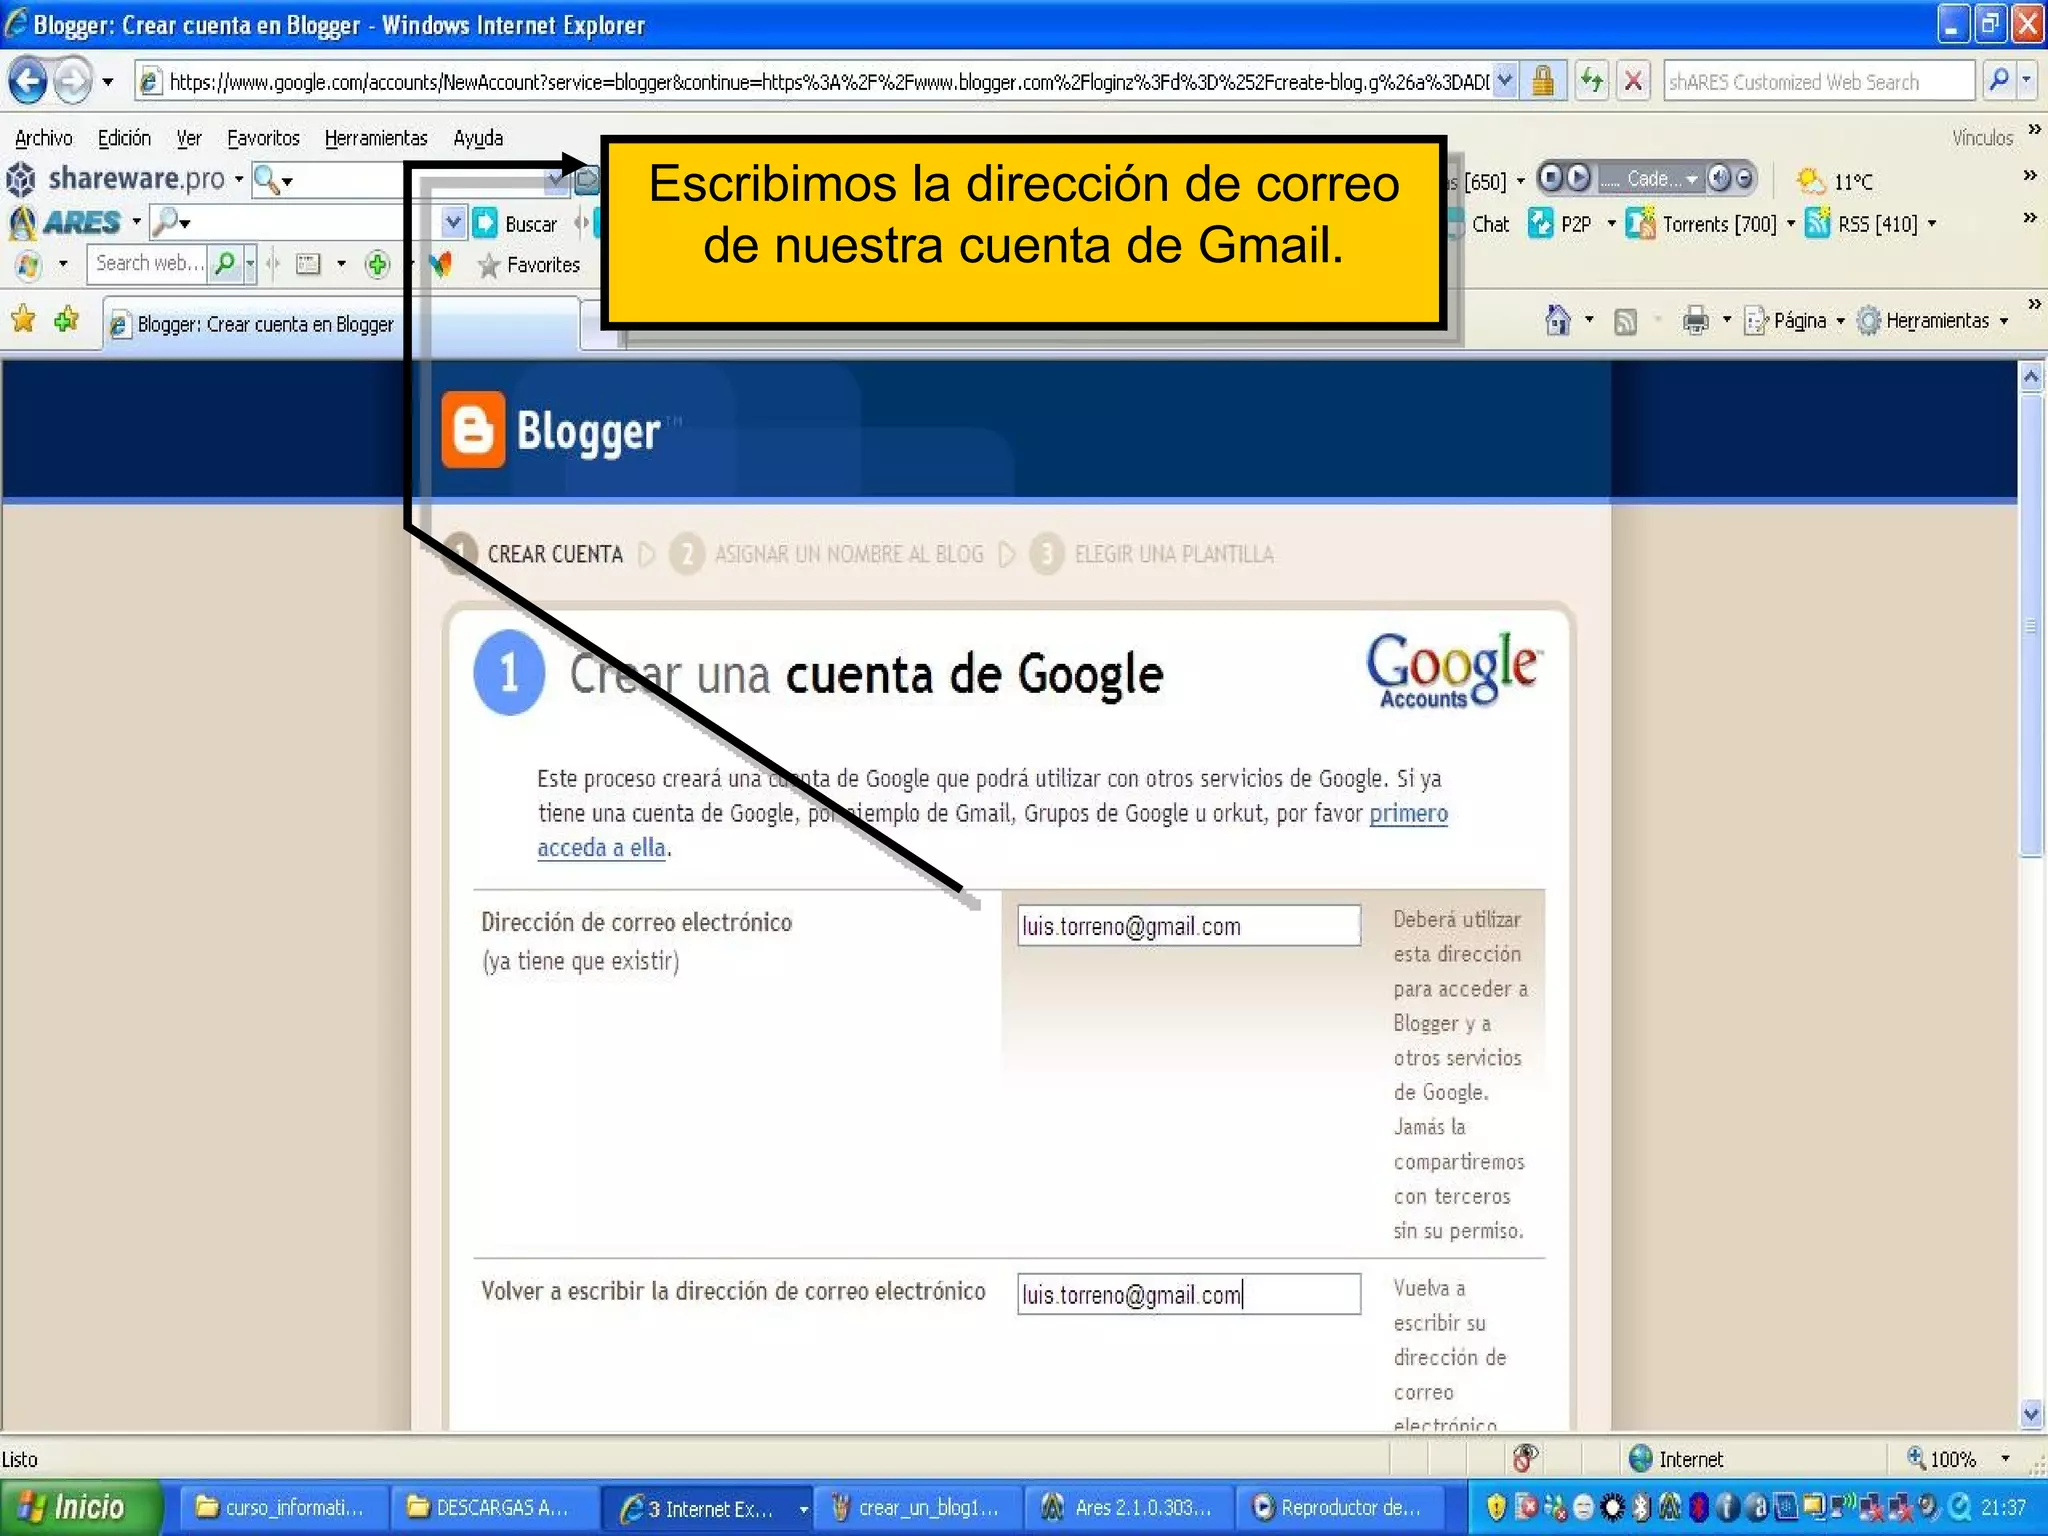Viewport: 2048px width, 1536px height.
Task: Open the Ayuda menu
Action: click(x=478, y=138)
